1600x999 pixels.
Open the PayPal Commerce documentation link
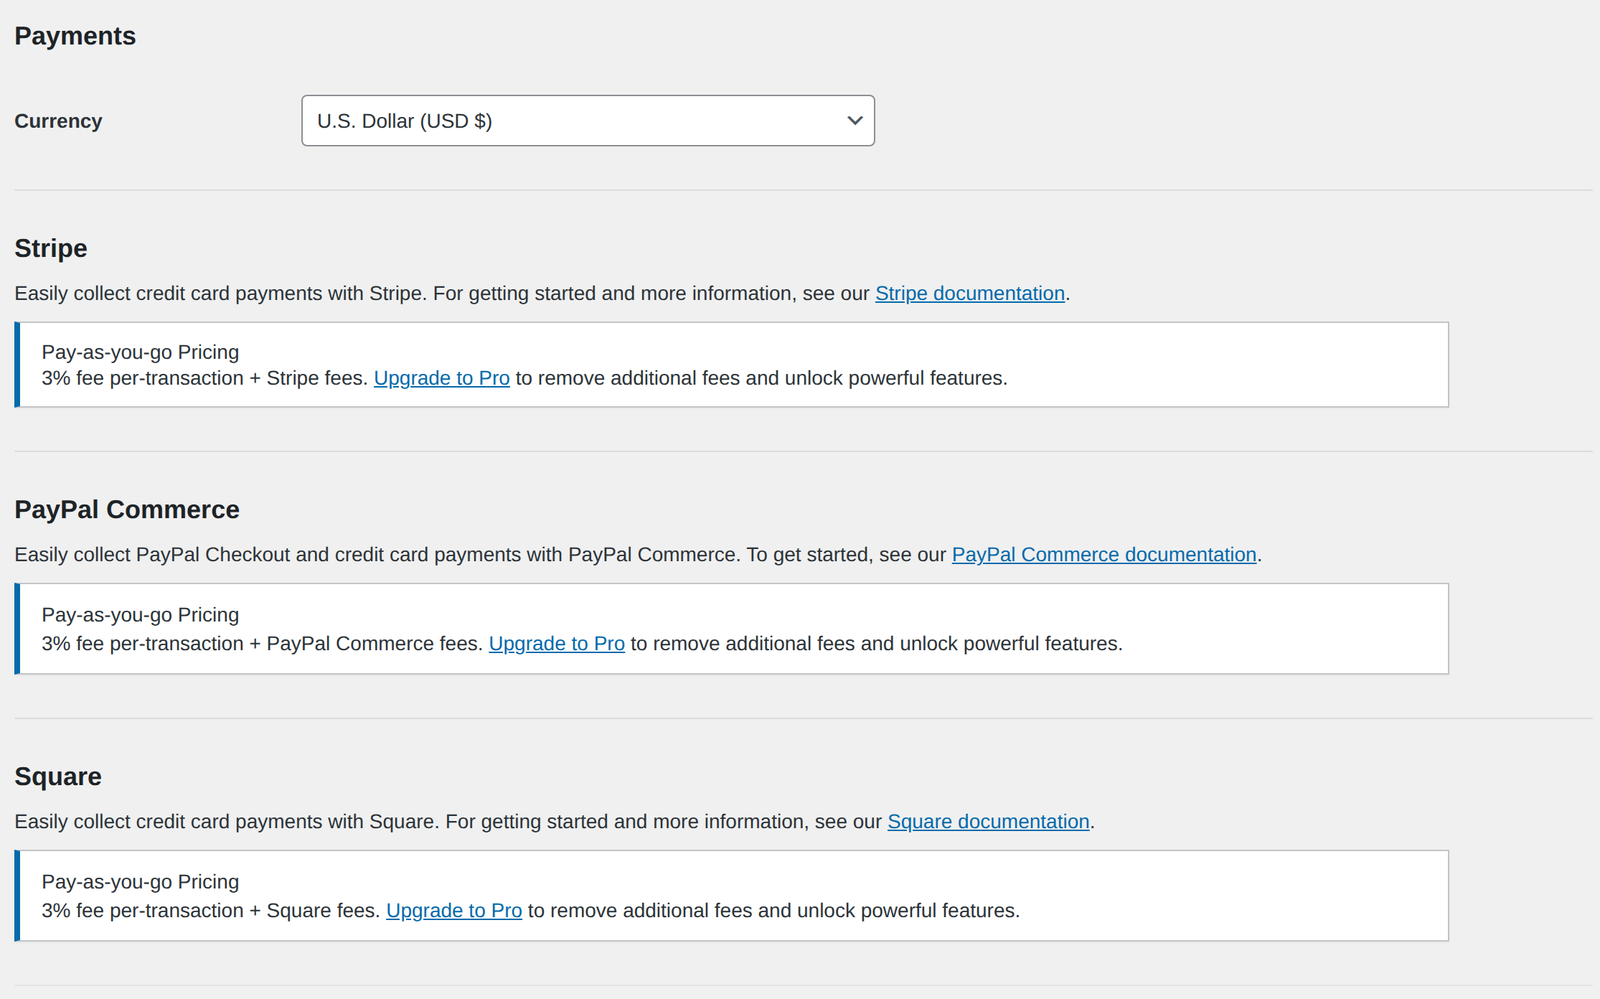(1104, 555)
